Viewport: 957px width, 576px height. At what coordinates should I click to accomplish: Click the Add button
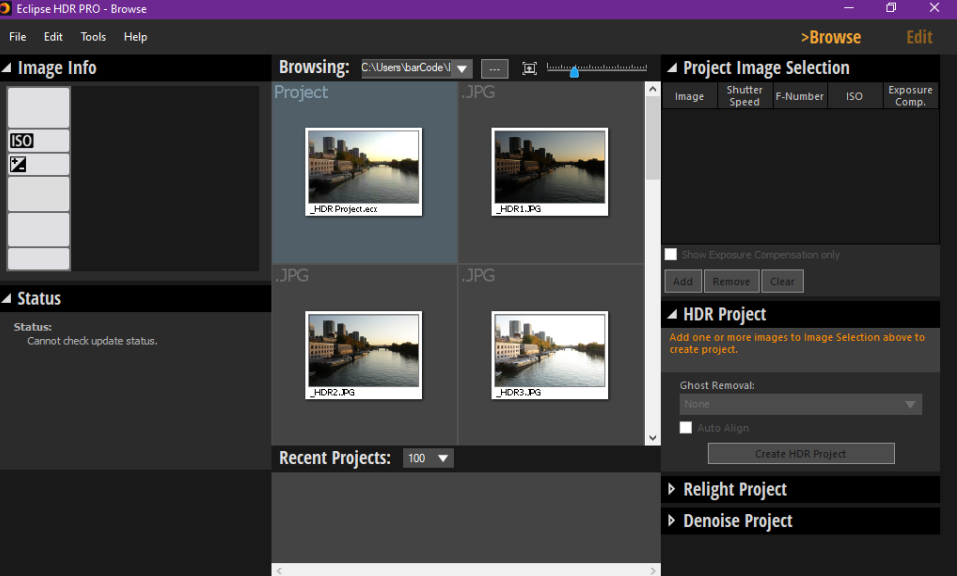683,281
